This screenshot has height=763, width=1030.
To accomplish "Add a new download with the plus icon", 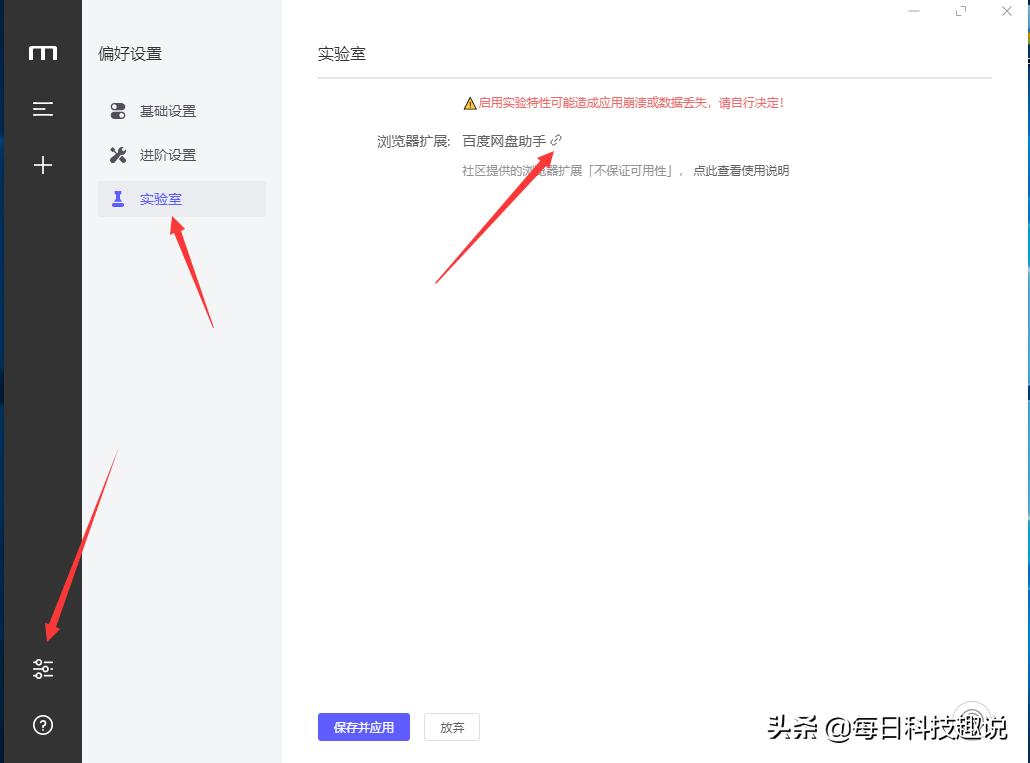I will click(42, 165).
